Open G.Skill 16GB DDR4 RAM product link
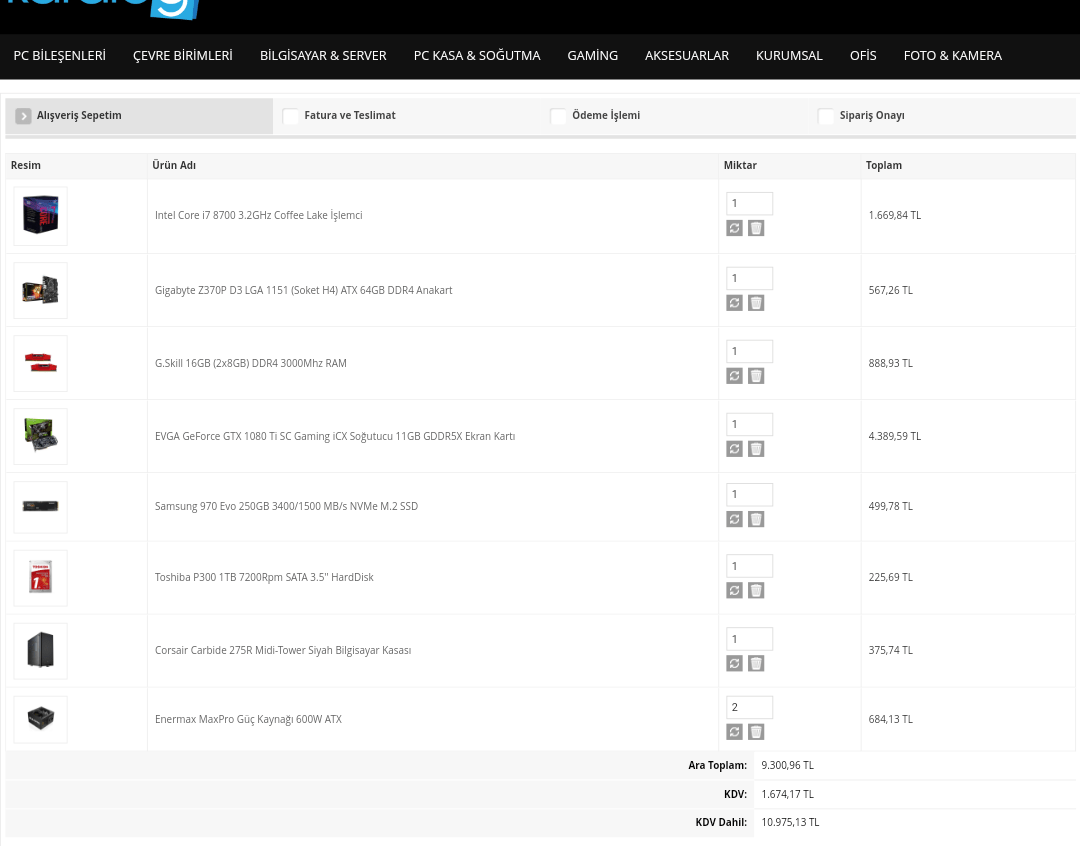Image resolution: width=1080 pixels, height=846 pixels. coord(251,364)
